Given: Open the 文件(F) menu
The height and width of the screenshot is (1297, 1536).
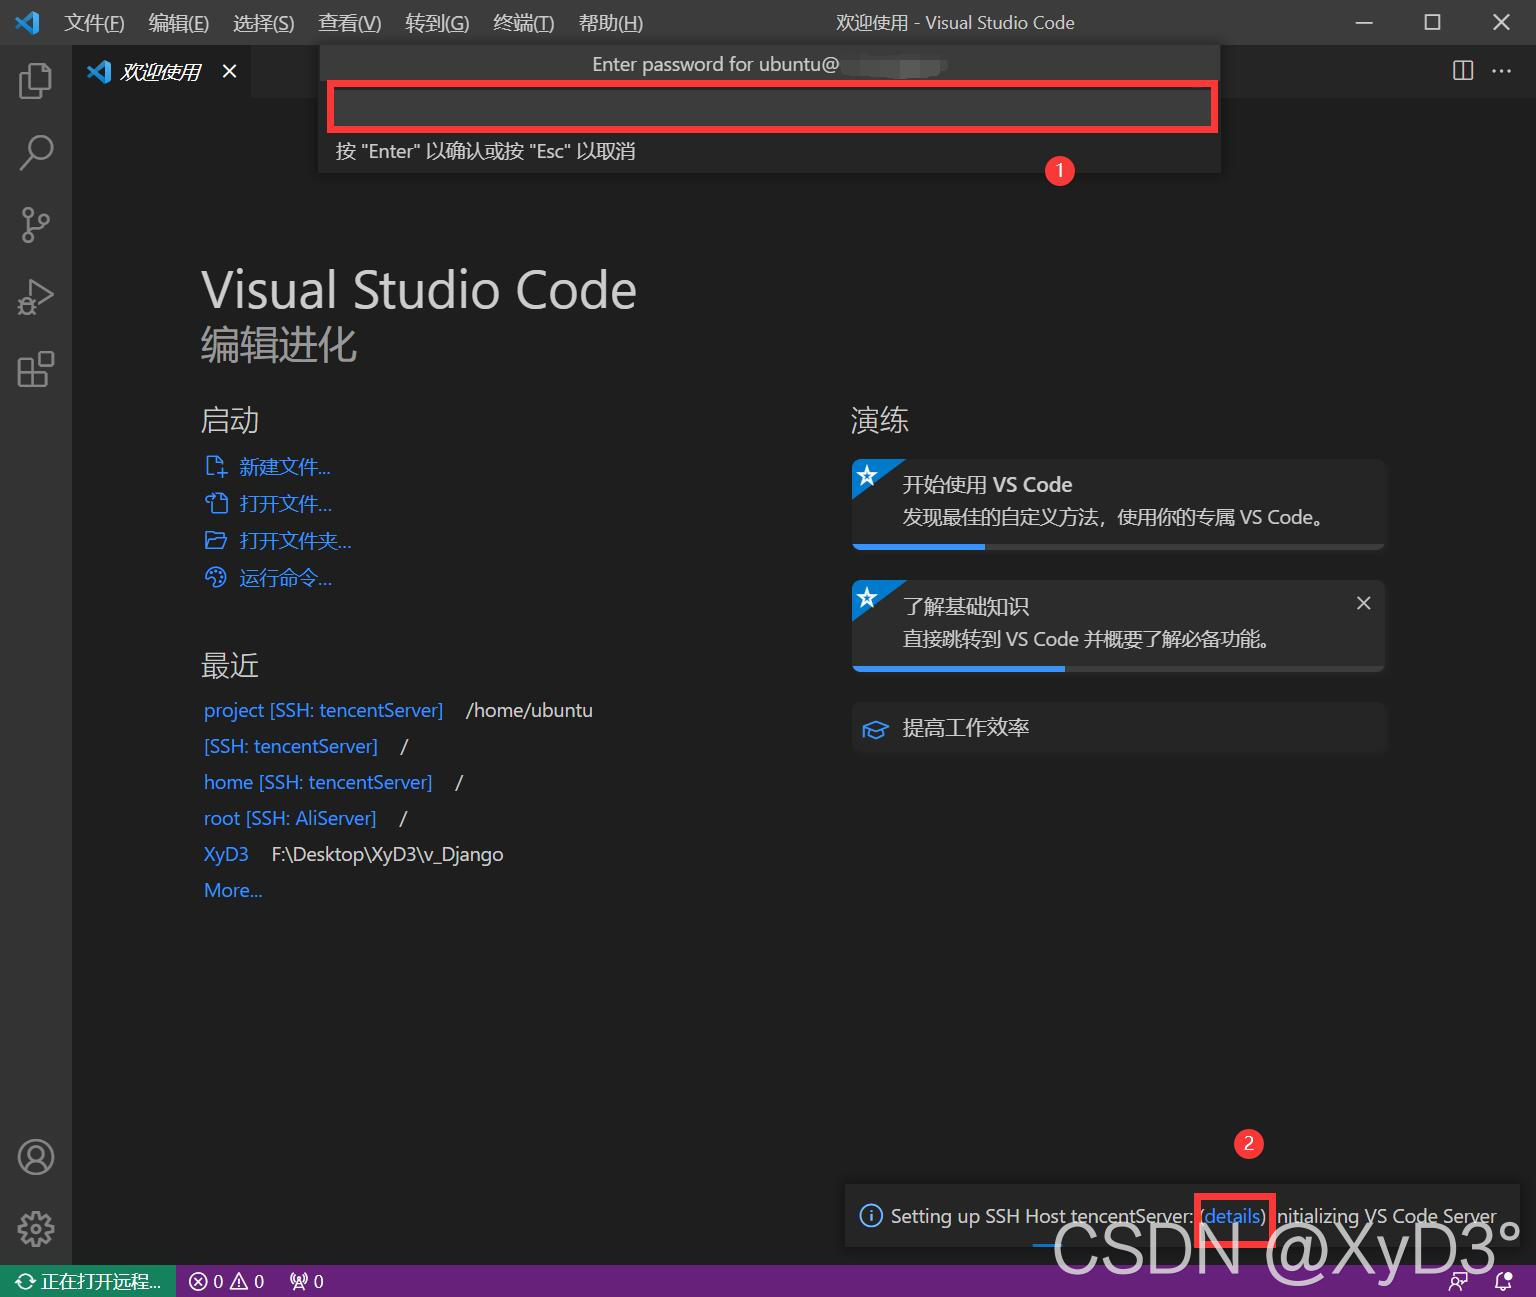Looking at the screenshot, I should tap(94, 22).
